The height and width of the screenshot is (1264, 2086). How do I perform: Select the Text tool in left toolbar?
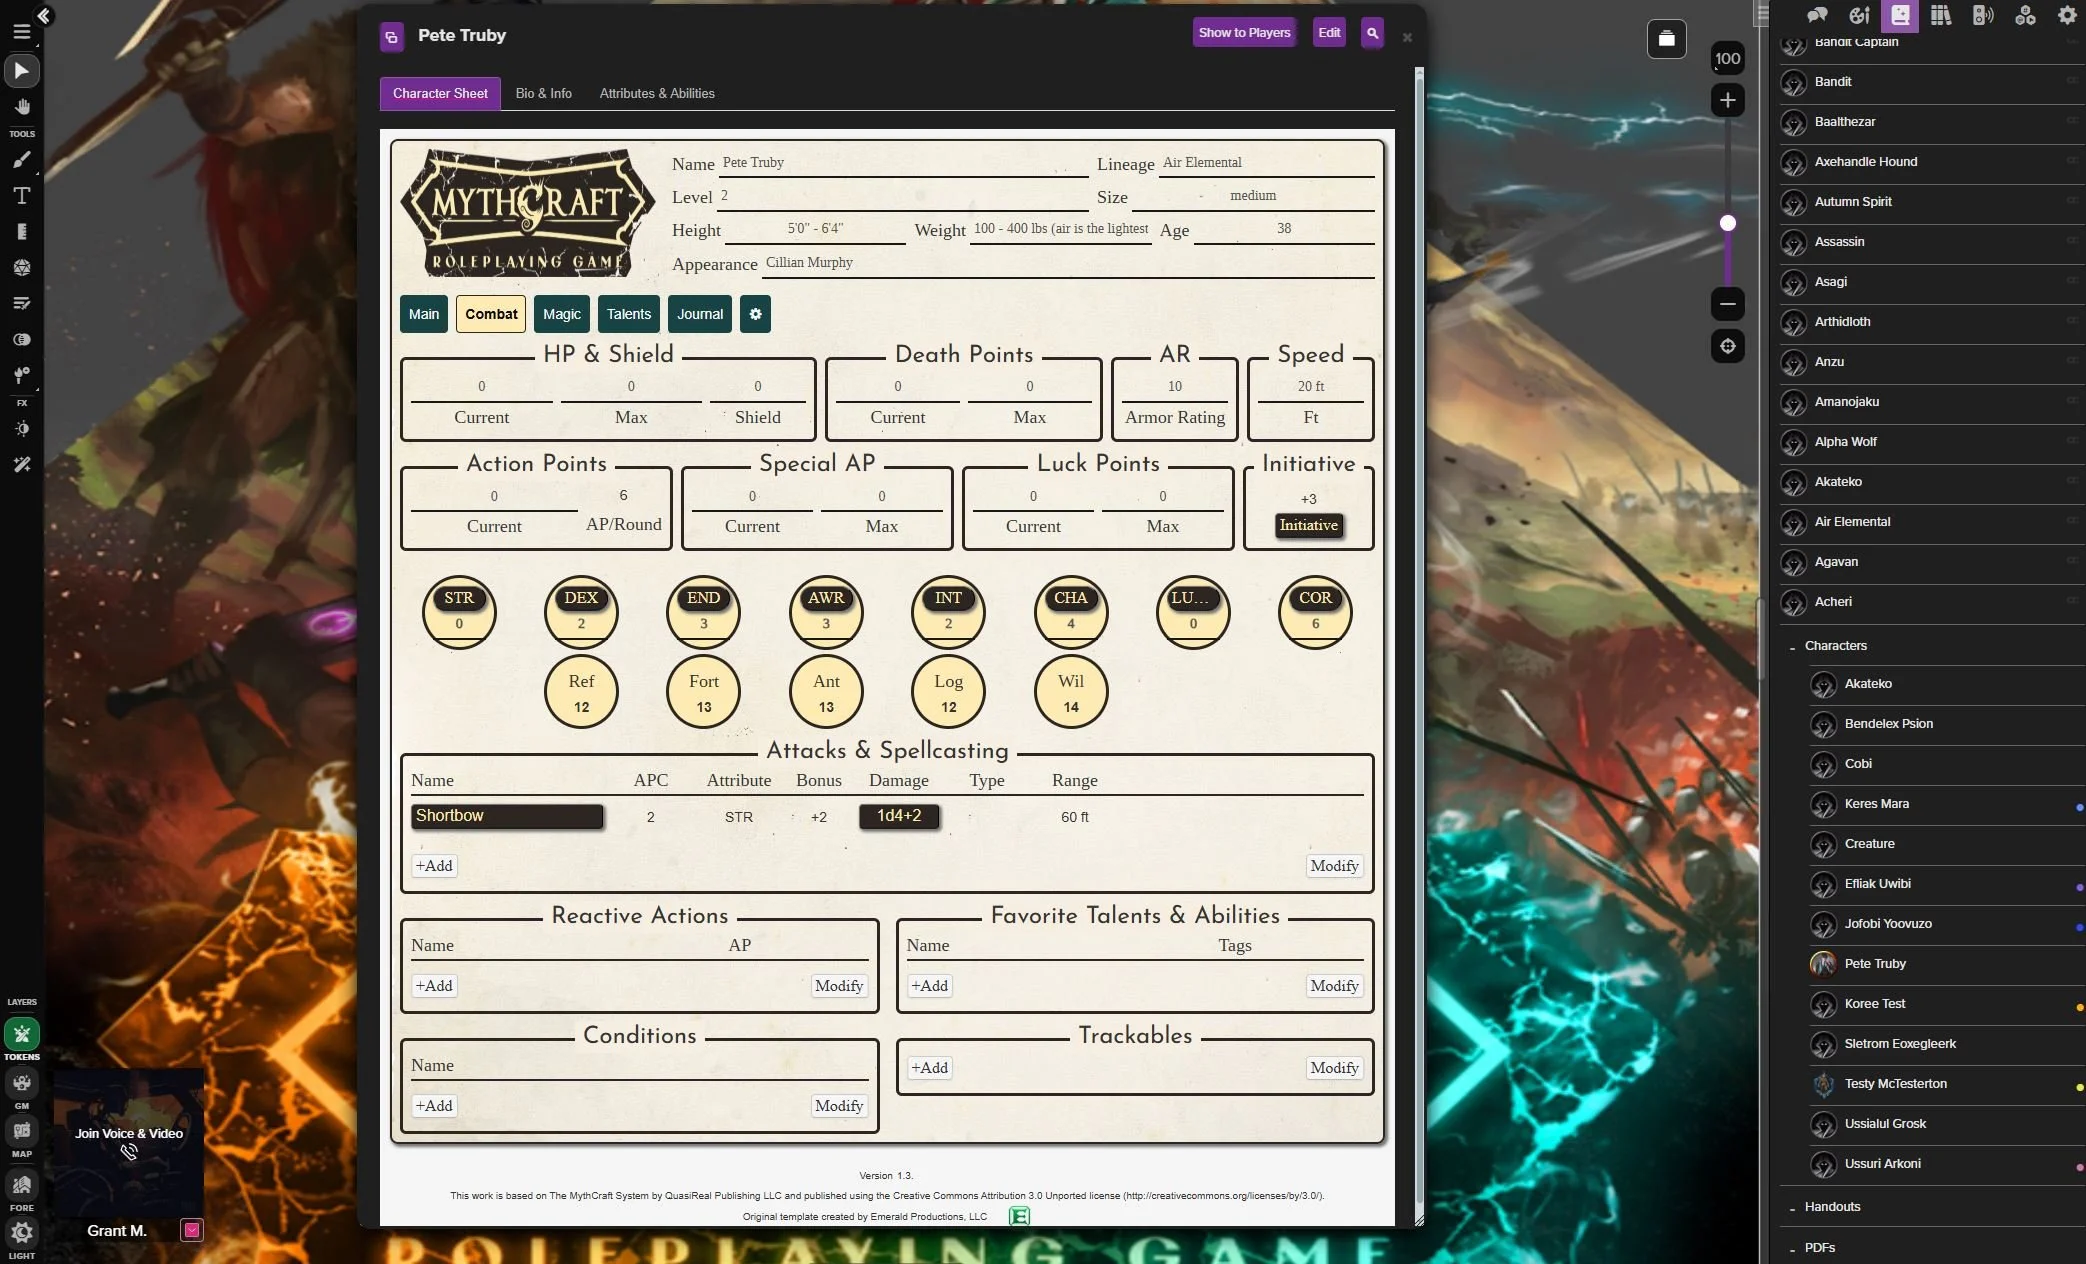tap(21, 196)
